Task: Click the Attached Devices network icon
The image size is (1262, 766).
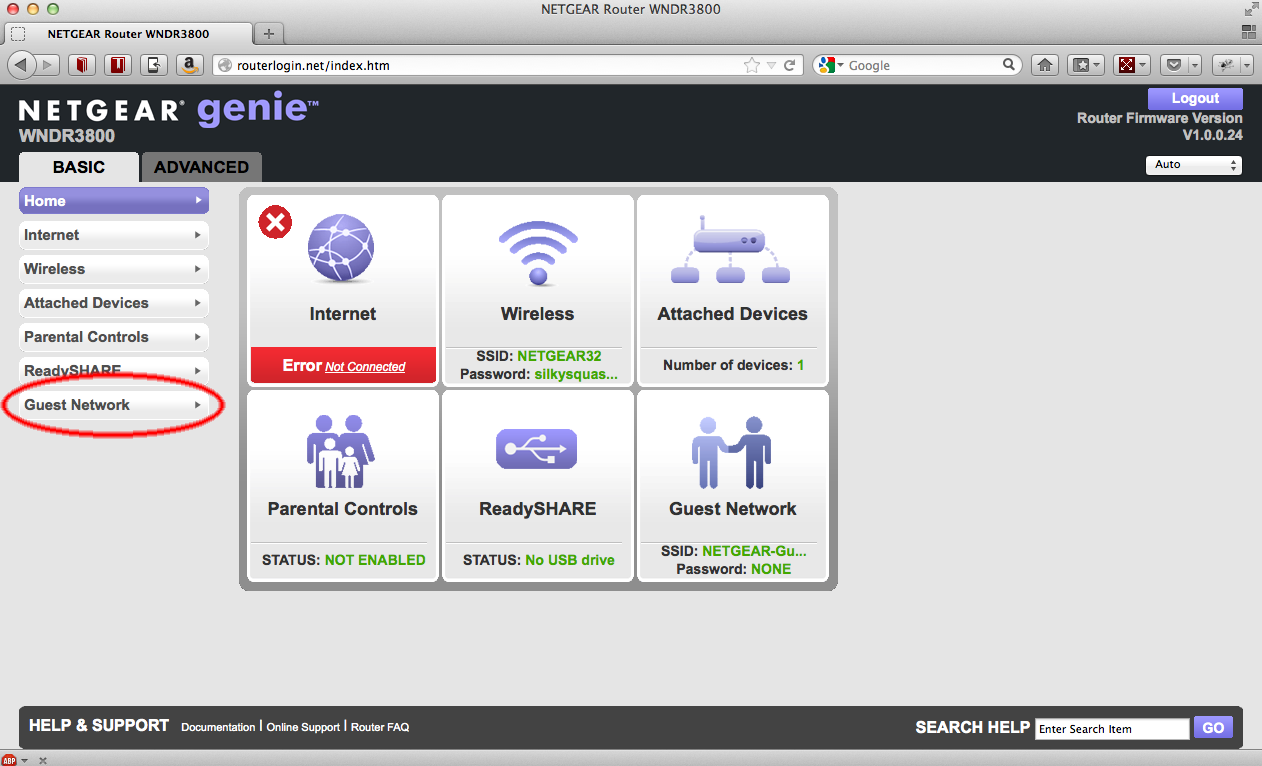Action: 731,250
